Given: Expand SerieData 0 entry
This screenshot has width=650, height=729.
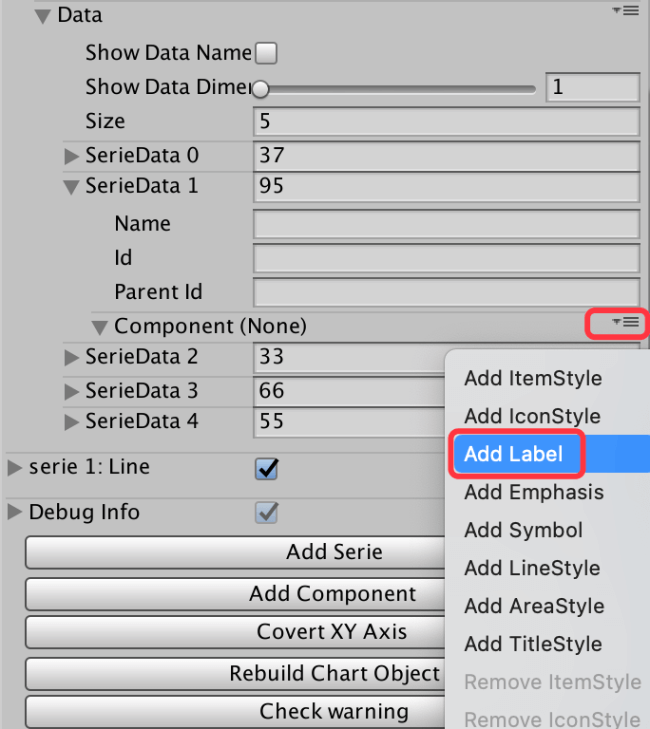Looking at the screenshot, I should pos(71,156).
